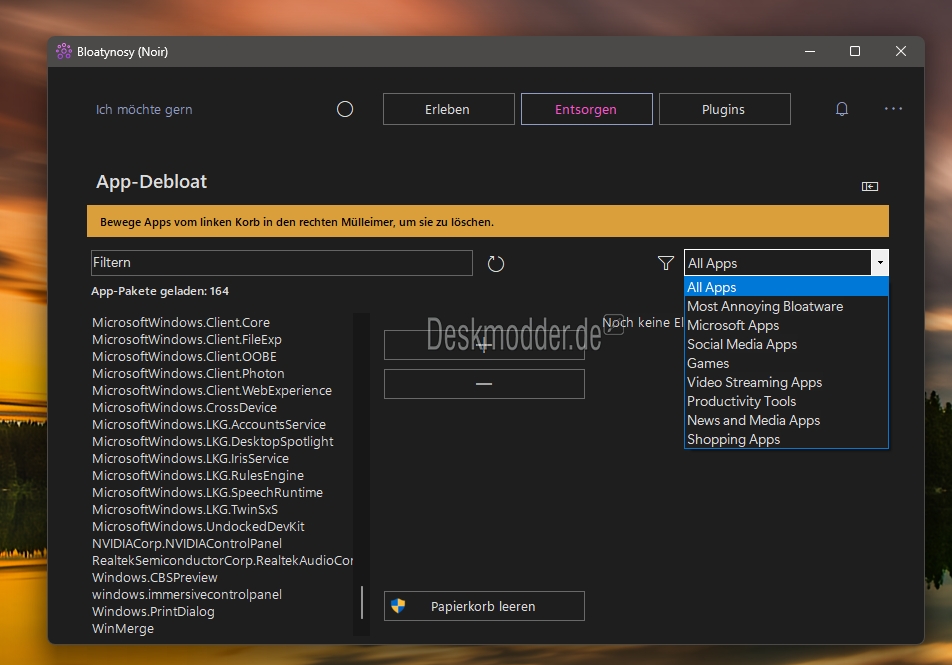This screenshot has width=952, height=665.
Task: Select MicrosoftWindows.Client.Photon entry
Action: (188, 373)
